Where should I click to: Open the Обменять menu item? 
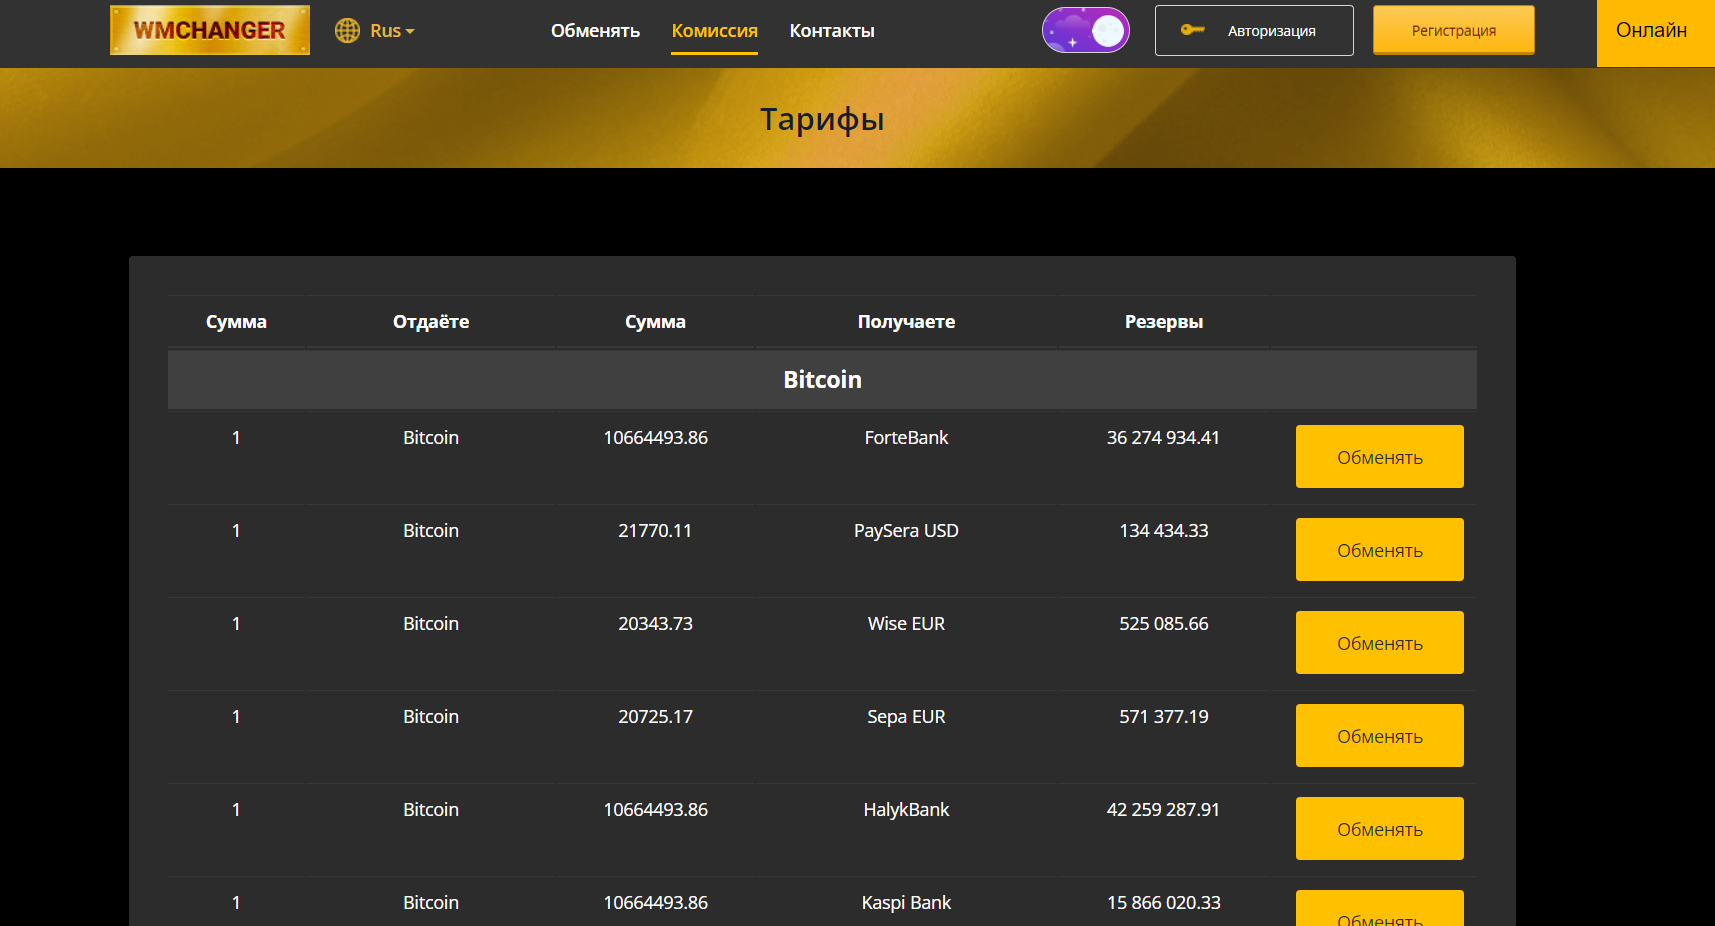pos(595,31)
